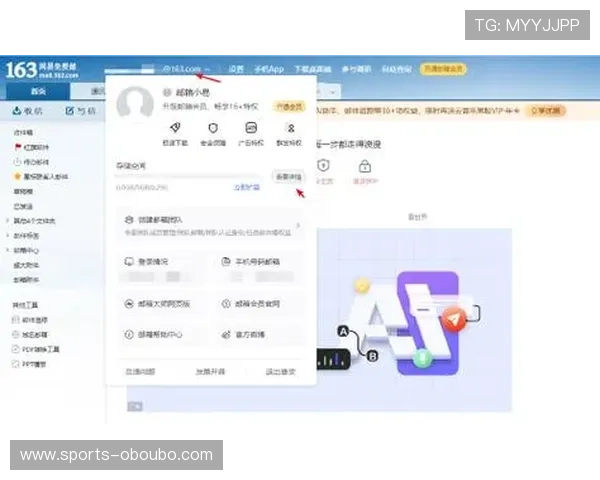Open the mailbox help center info icon
The height and width of the screenshot is (480, 600).
129,335
